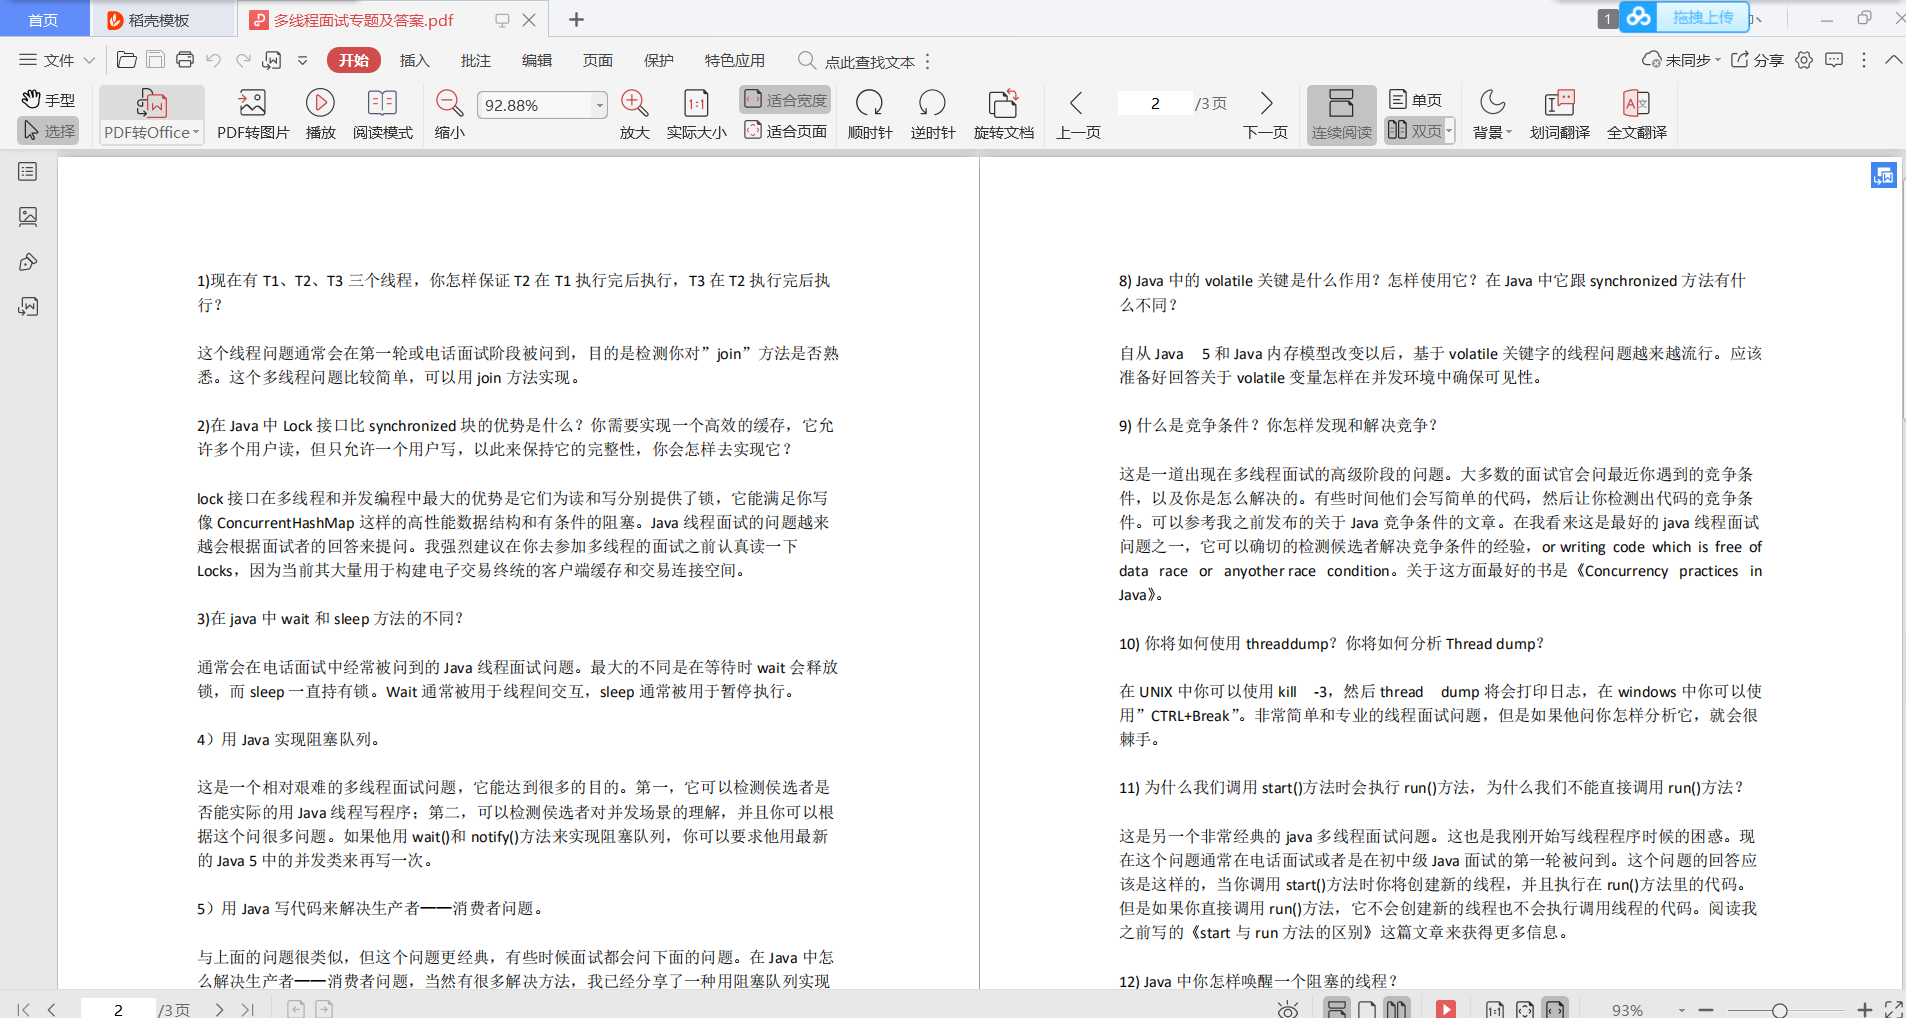Click the floating blue conversion icon

1883,176
